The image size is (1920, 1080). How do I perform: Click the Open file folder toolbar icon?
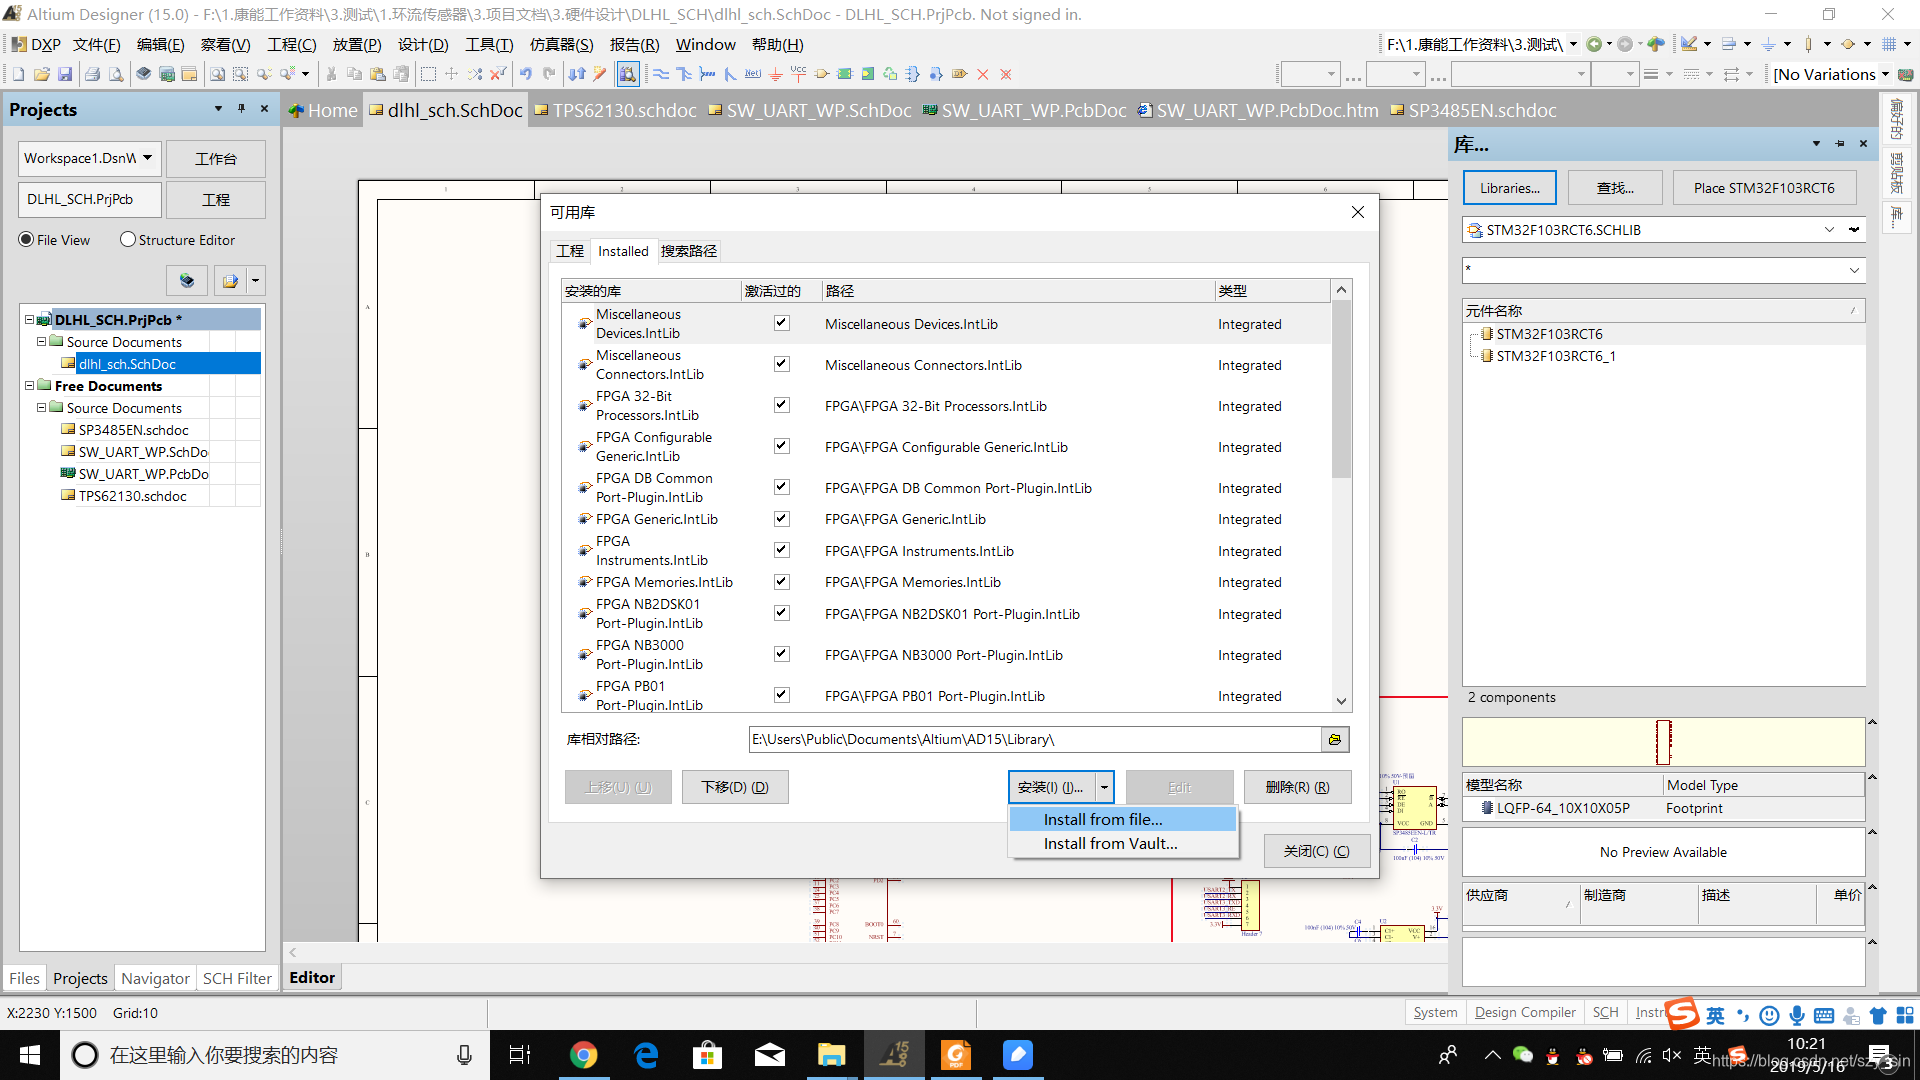tap(41, 74)
